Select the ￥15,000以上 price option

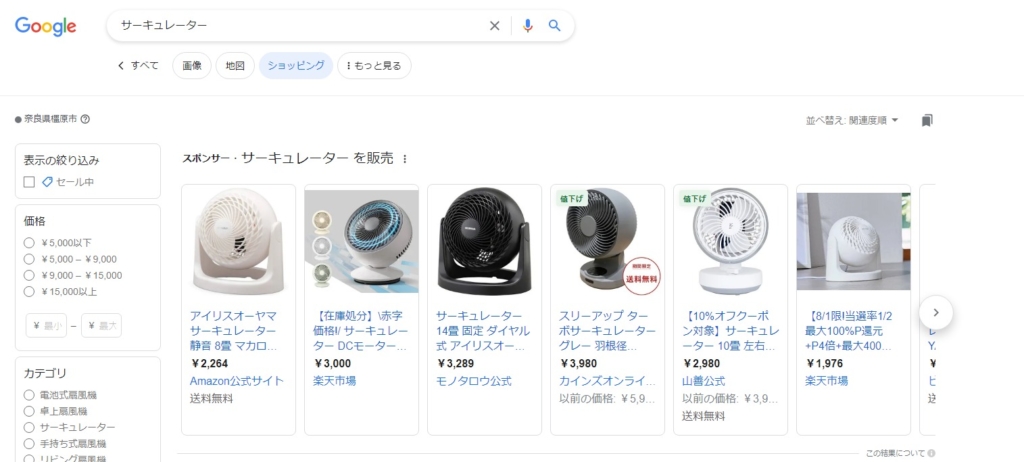coord(29,291)
